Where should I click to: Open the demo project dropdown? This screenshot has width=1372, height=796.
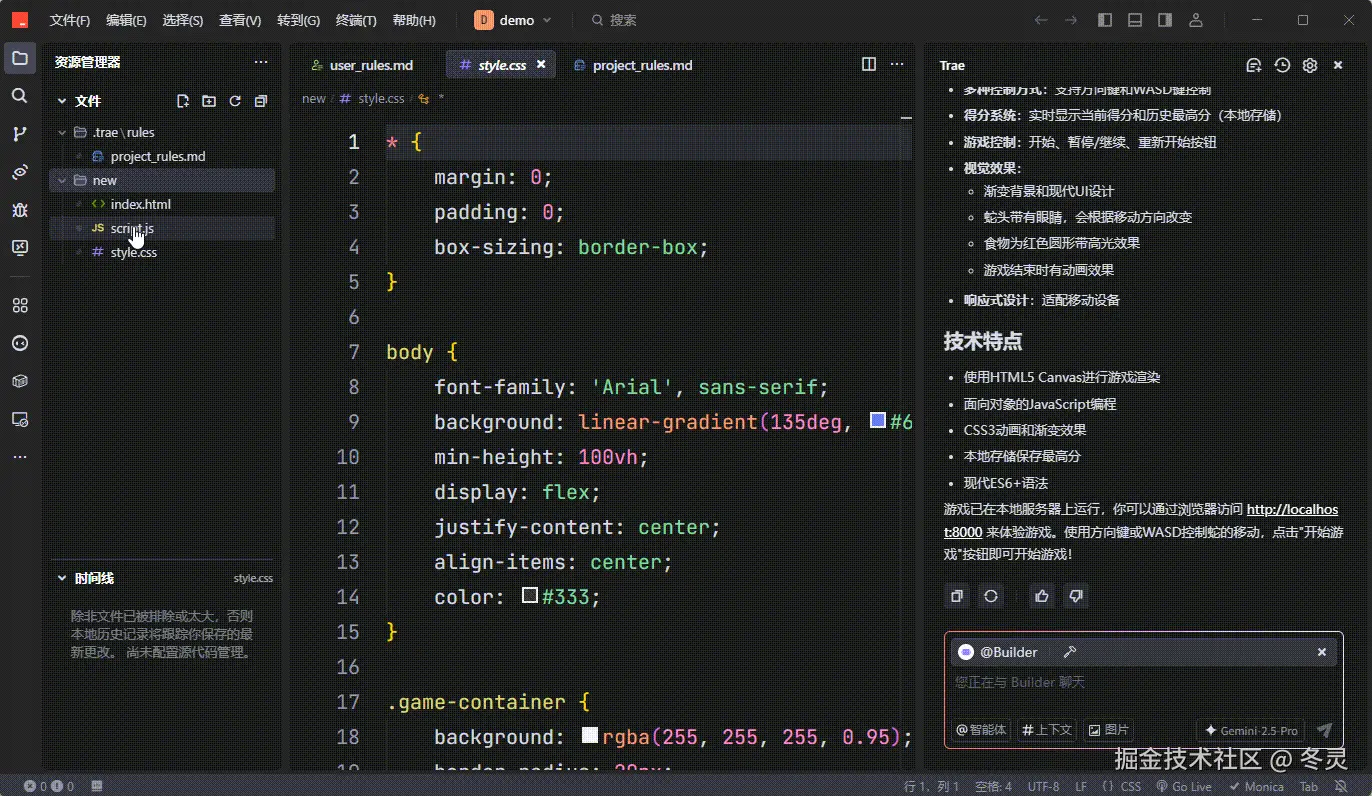513,20
